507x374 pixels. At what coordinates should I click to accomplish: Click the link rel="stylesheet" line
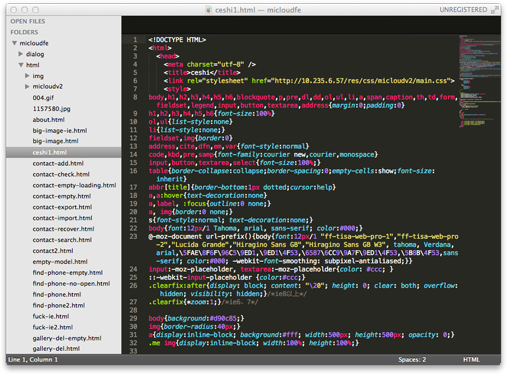point(309,81)
